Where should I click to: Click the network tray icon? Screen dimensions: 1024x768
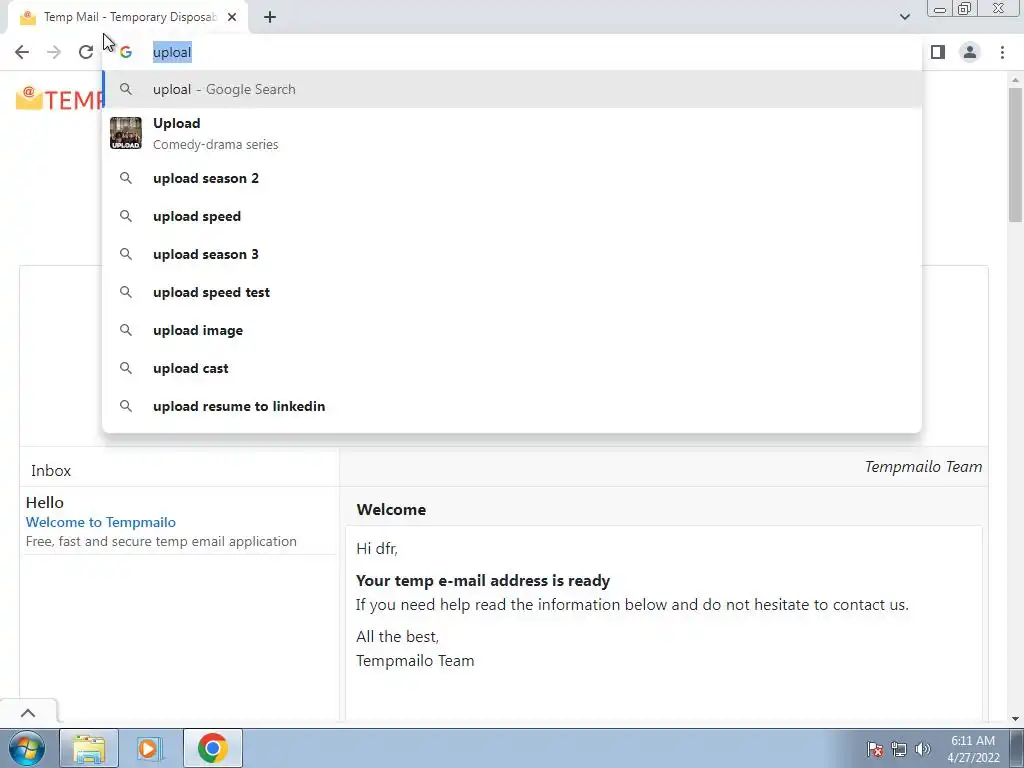899,749
